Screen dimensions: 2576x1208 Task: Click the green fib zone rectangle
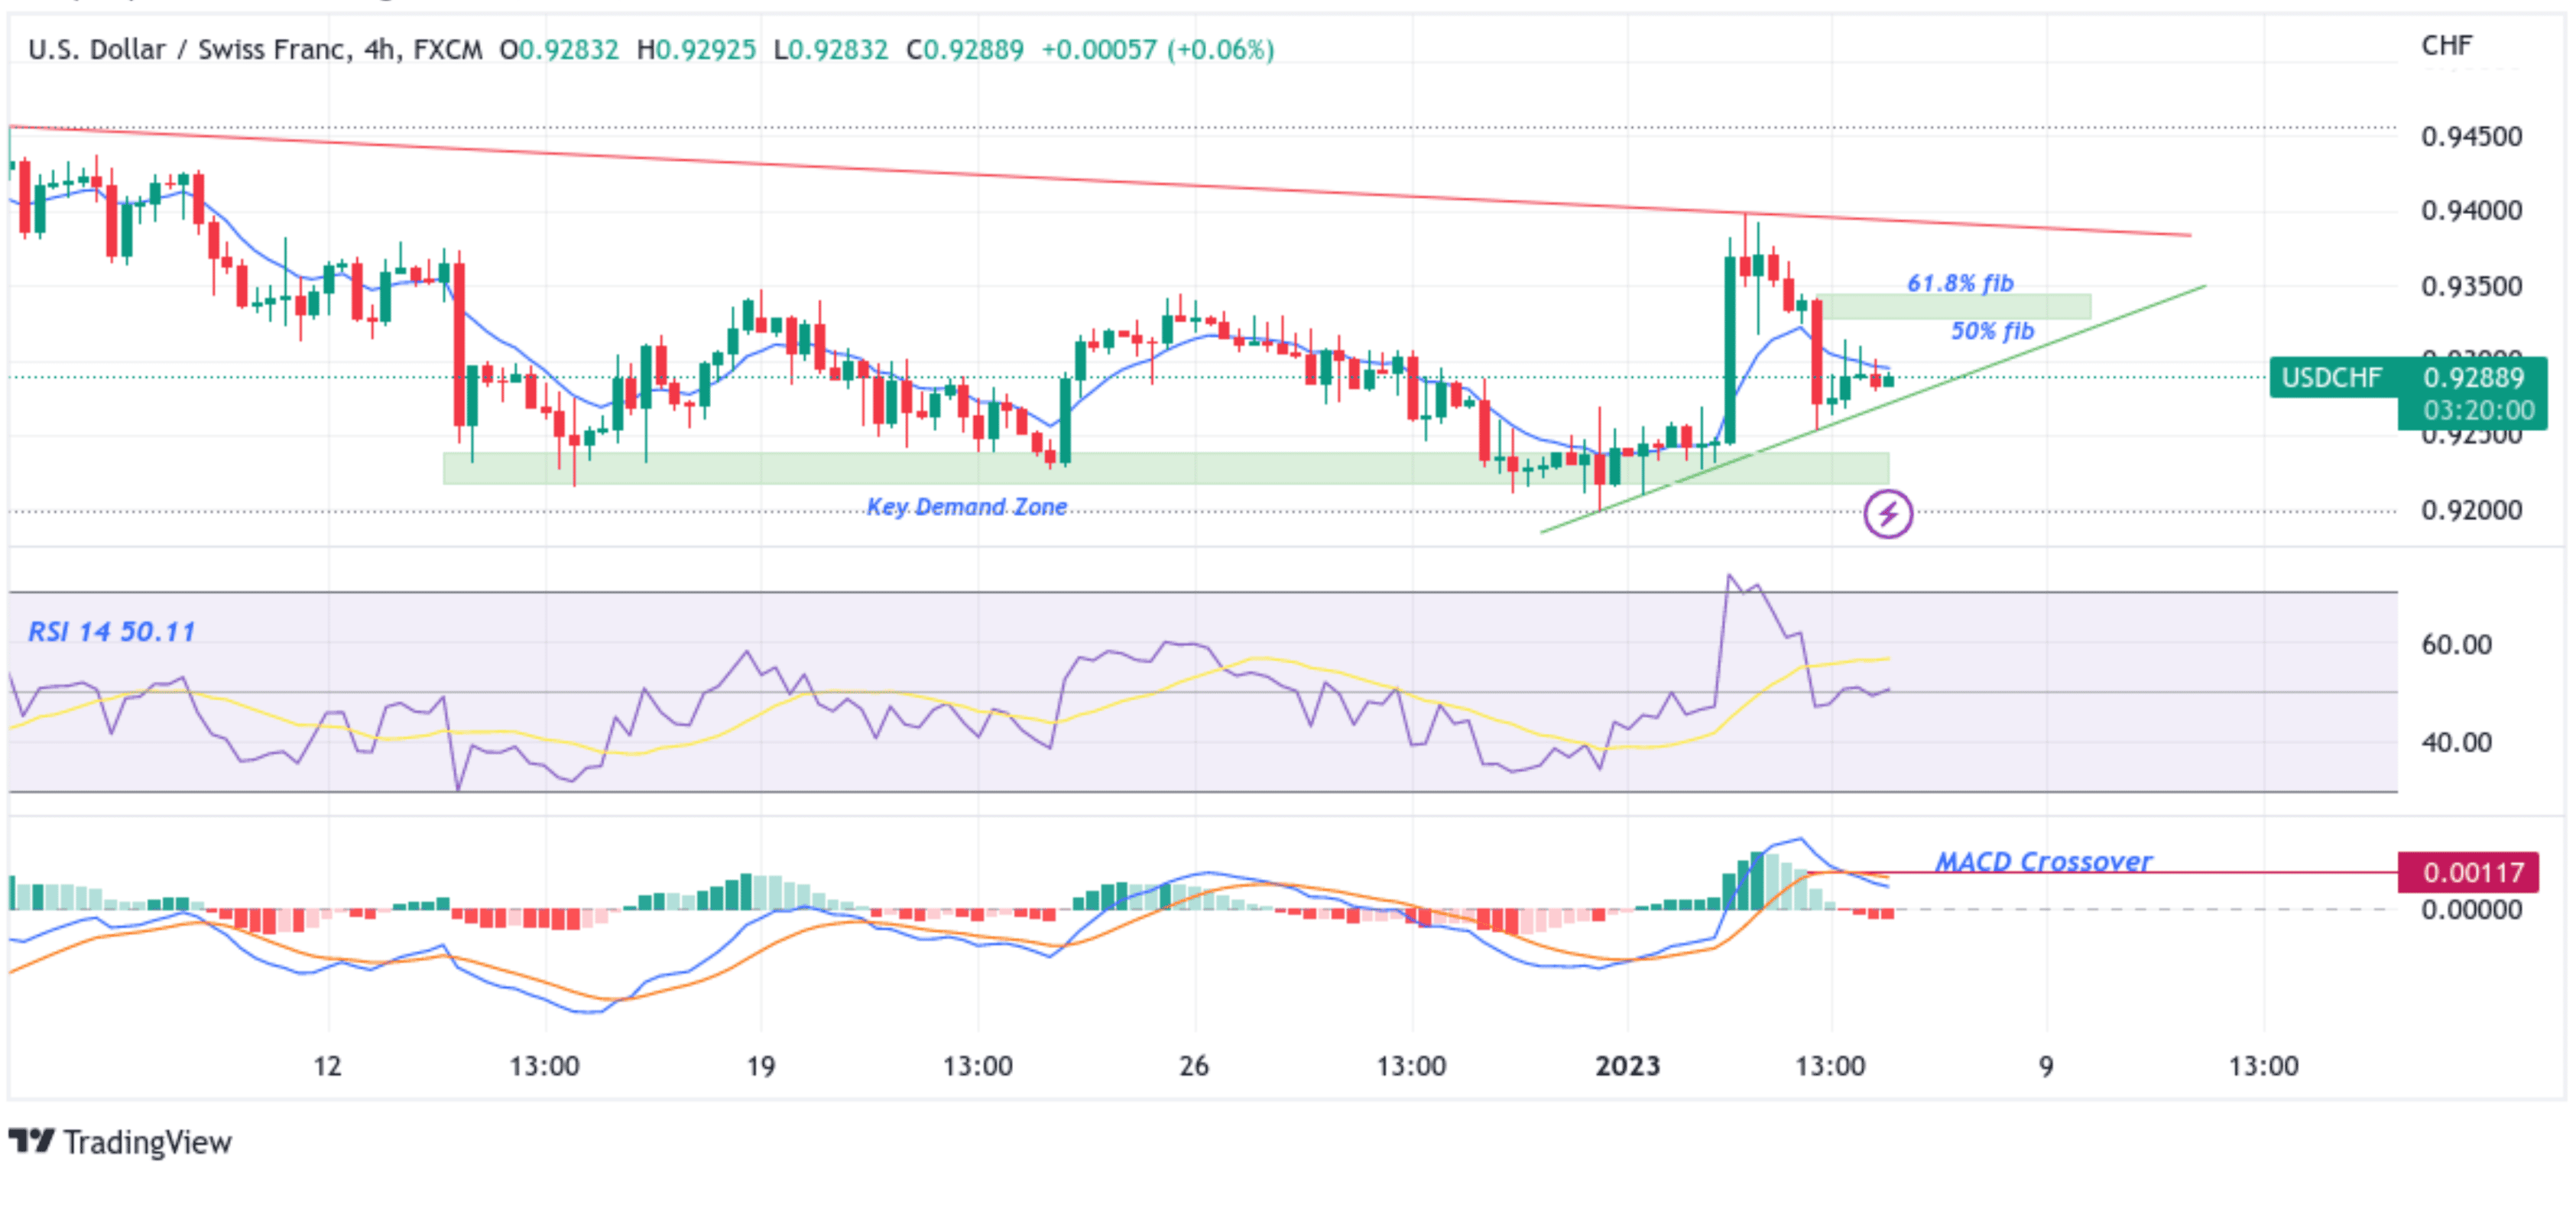pos(1953,307)
